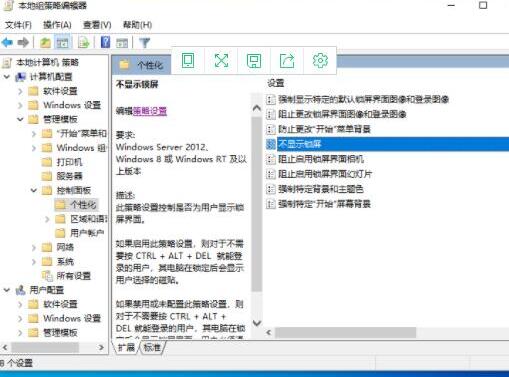Screen dimensions: 509x377
Task: Switch to the 标准 tab
Action: click(x=152, y=348)
